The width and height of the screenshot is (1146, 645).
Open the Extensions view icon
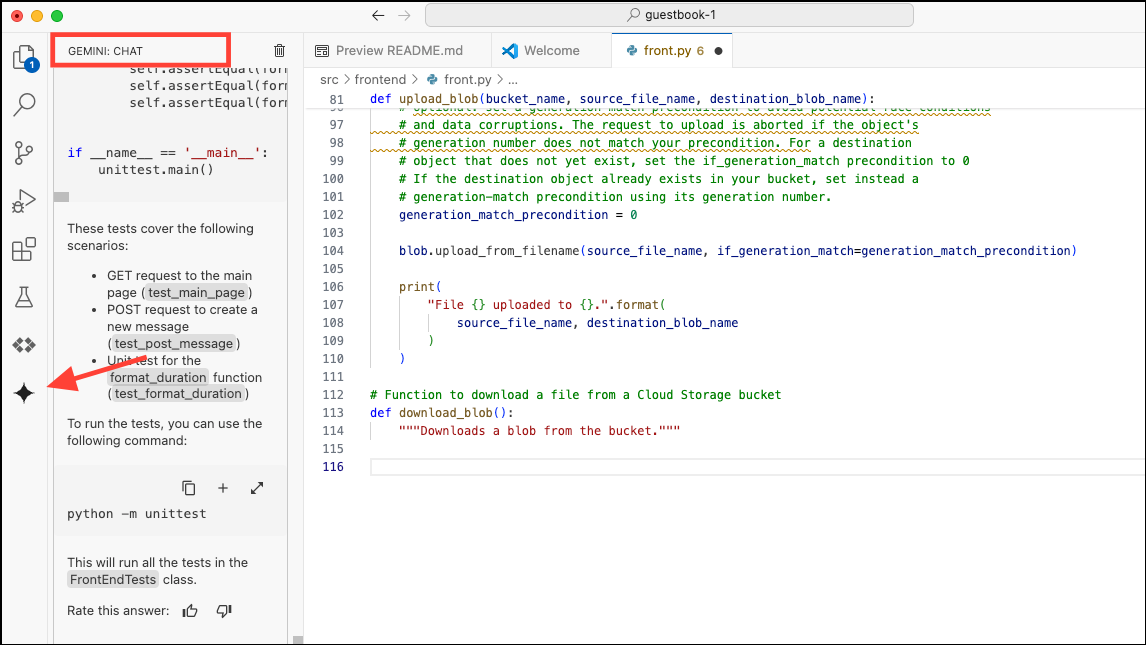24,249
